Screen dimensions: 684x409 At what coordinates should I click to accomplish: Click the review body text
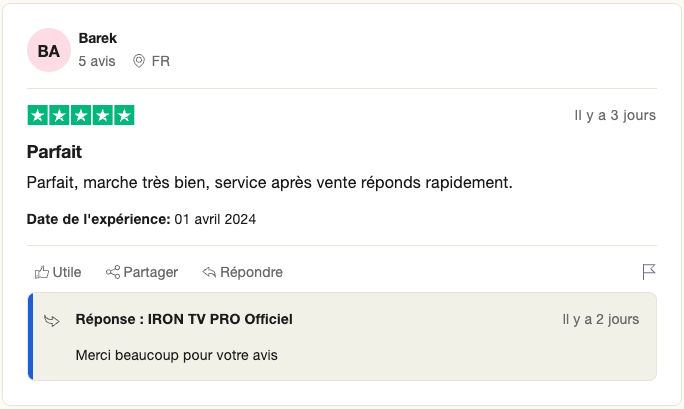click(x=269, y=183)
